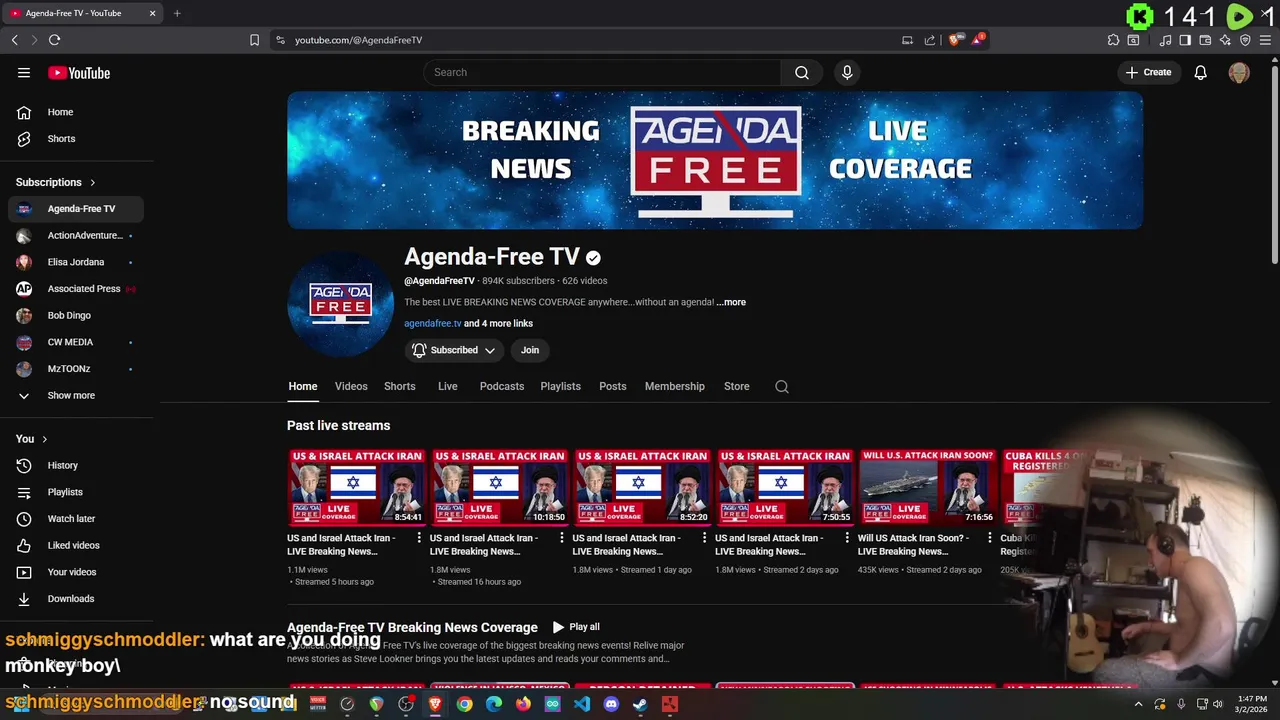Click the channel profile avatar

point(340,303)
